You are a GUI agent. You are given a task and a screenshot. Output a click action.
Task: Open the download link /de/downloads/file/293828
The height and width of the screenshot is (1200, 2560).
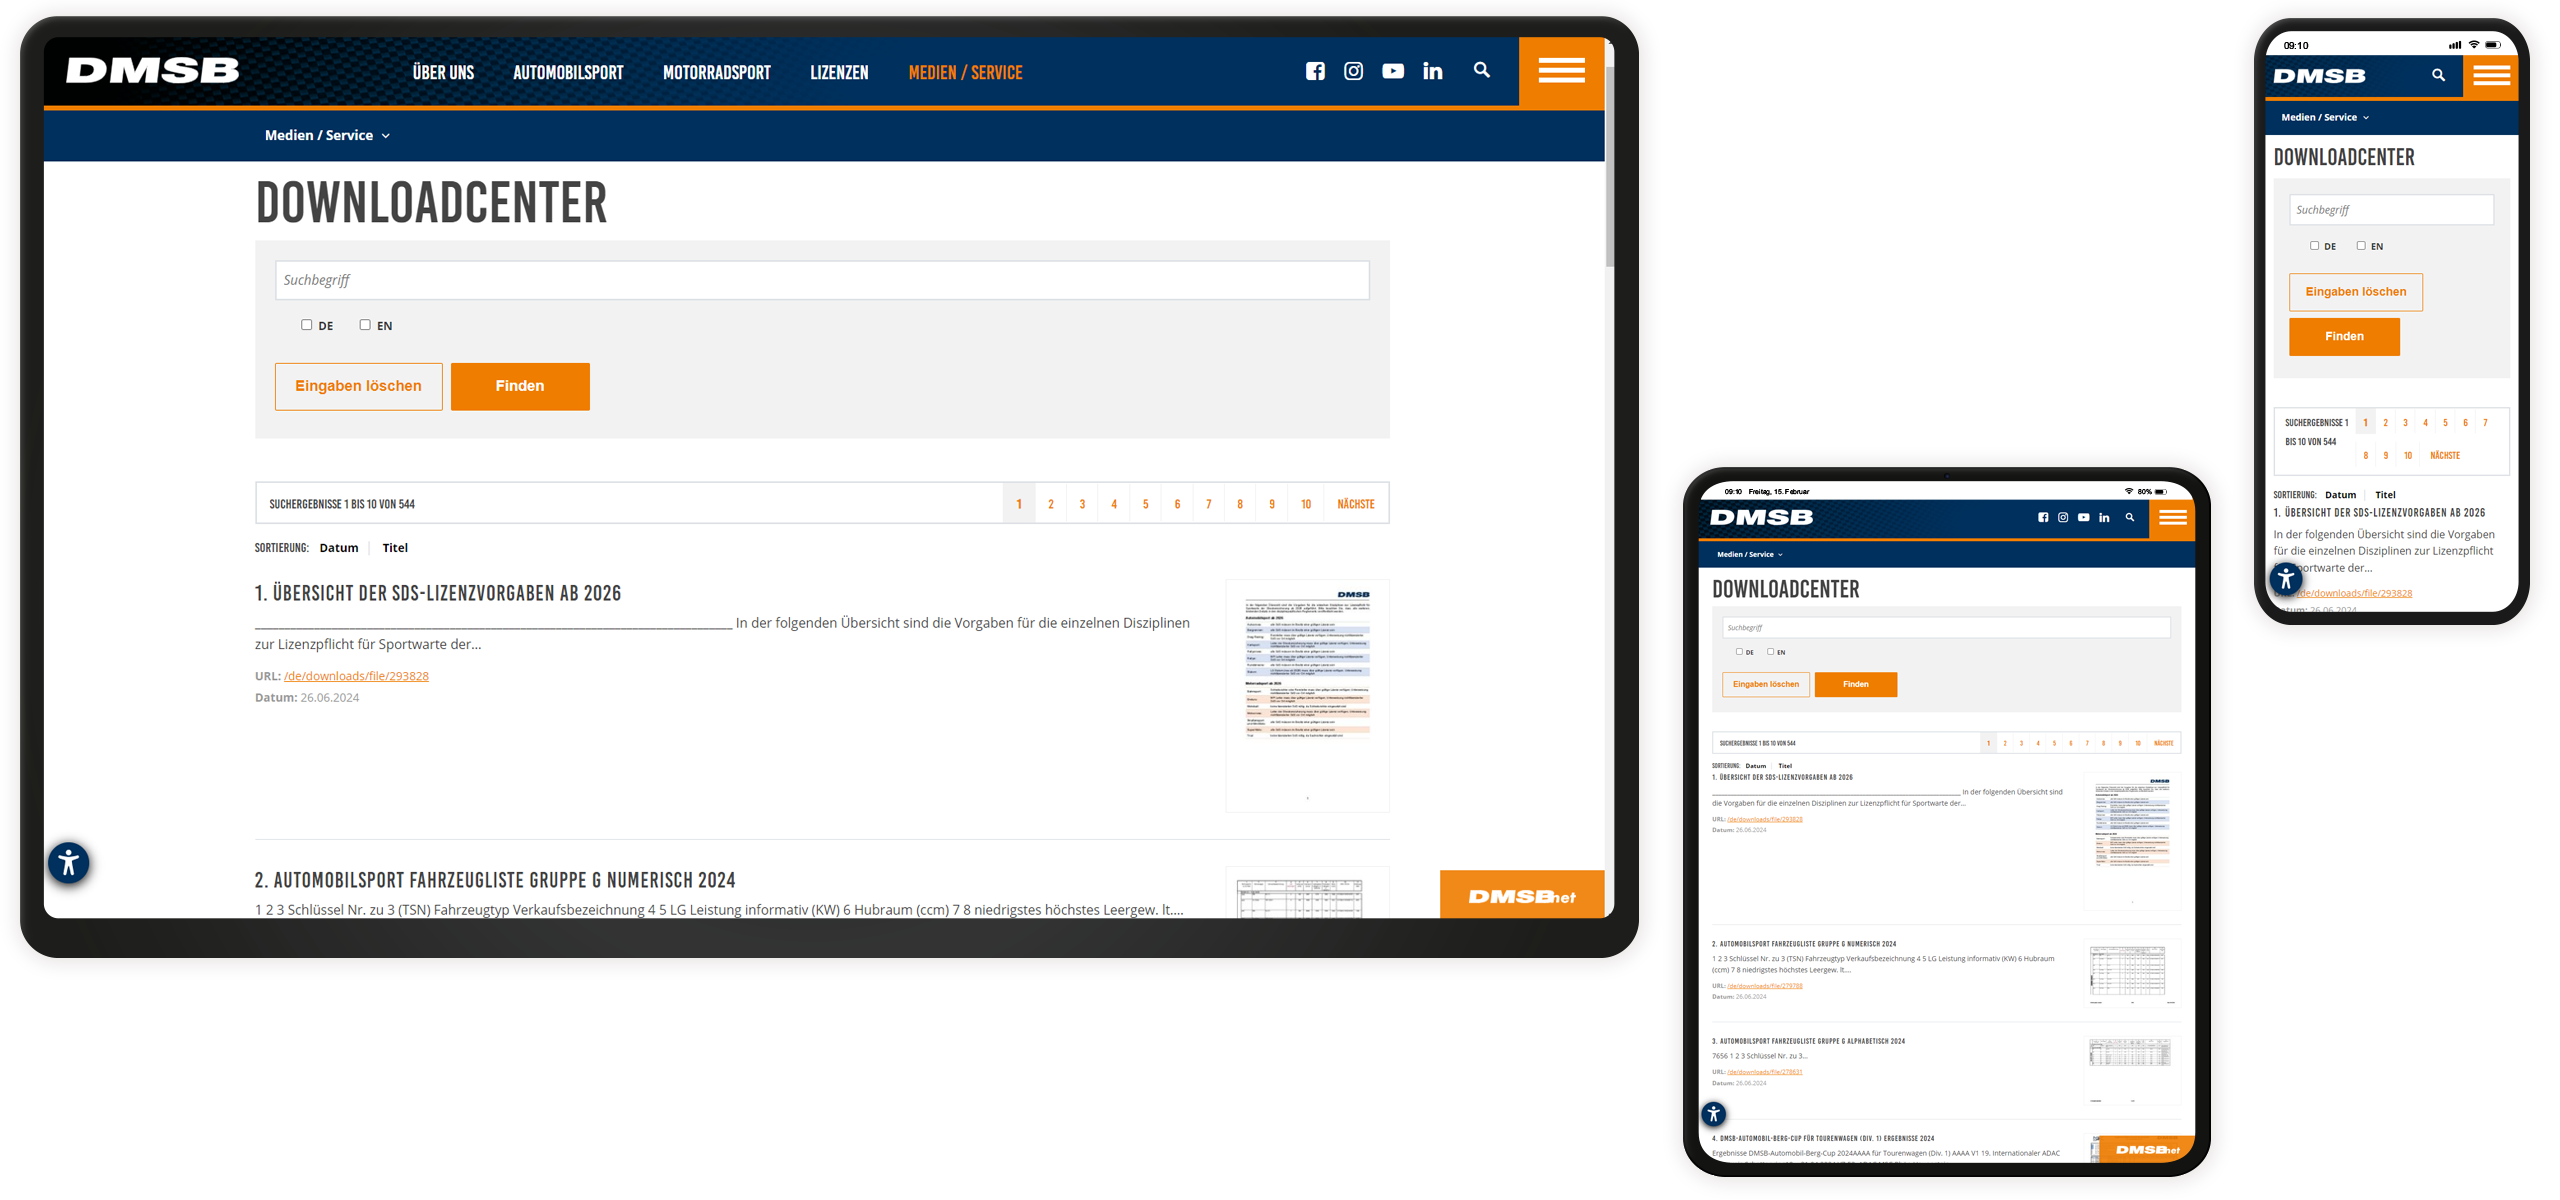click(x=355, y=675)
